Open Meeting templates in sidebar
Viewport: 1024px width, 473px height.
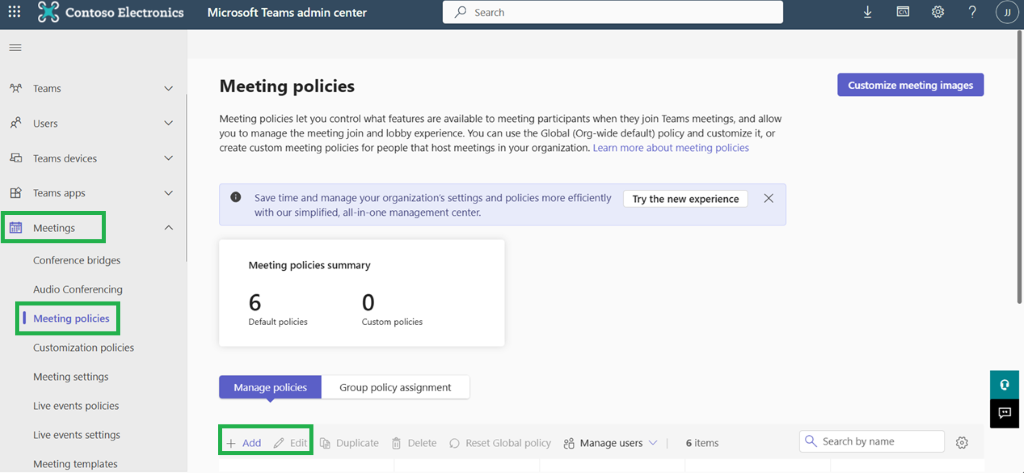point(75,463)
